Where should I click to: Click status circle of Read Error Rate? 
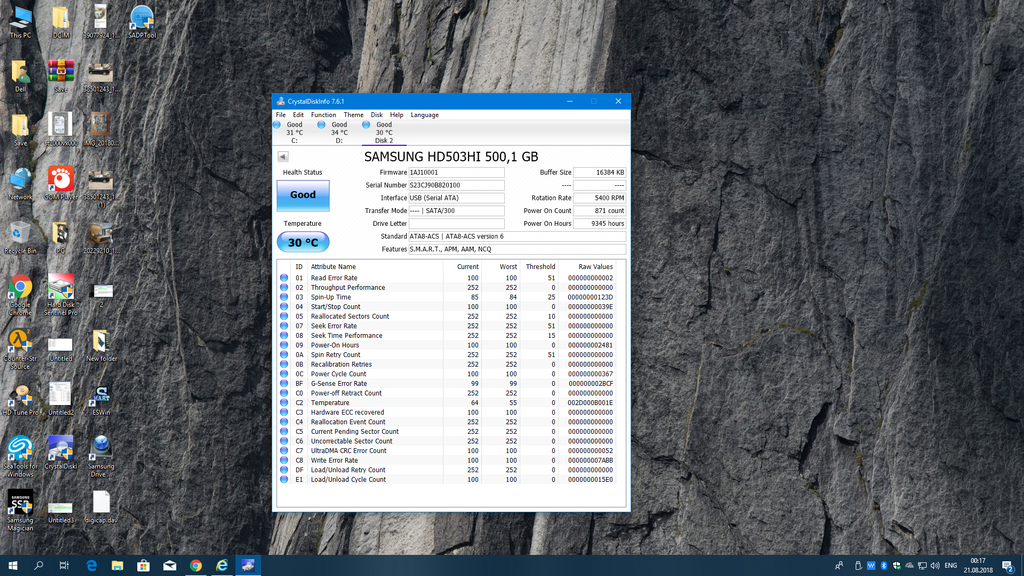coord(284,278)
